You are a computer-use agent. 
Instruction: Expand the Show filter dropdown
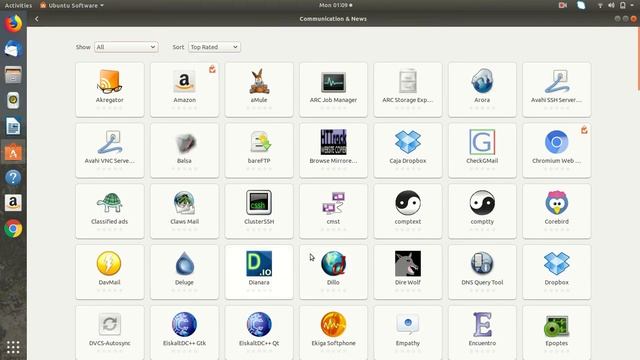[x=126, y=47]
